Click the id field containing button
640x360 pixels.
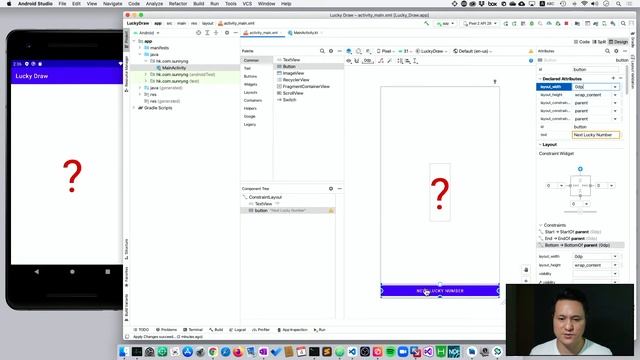(596, 69)
